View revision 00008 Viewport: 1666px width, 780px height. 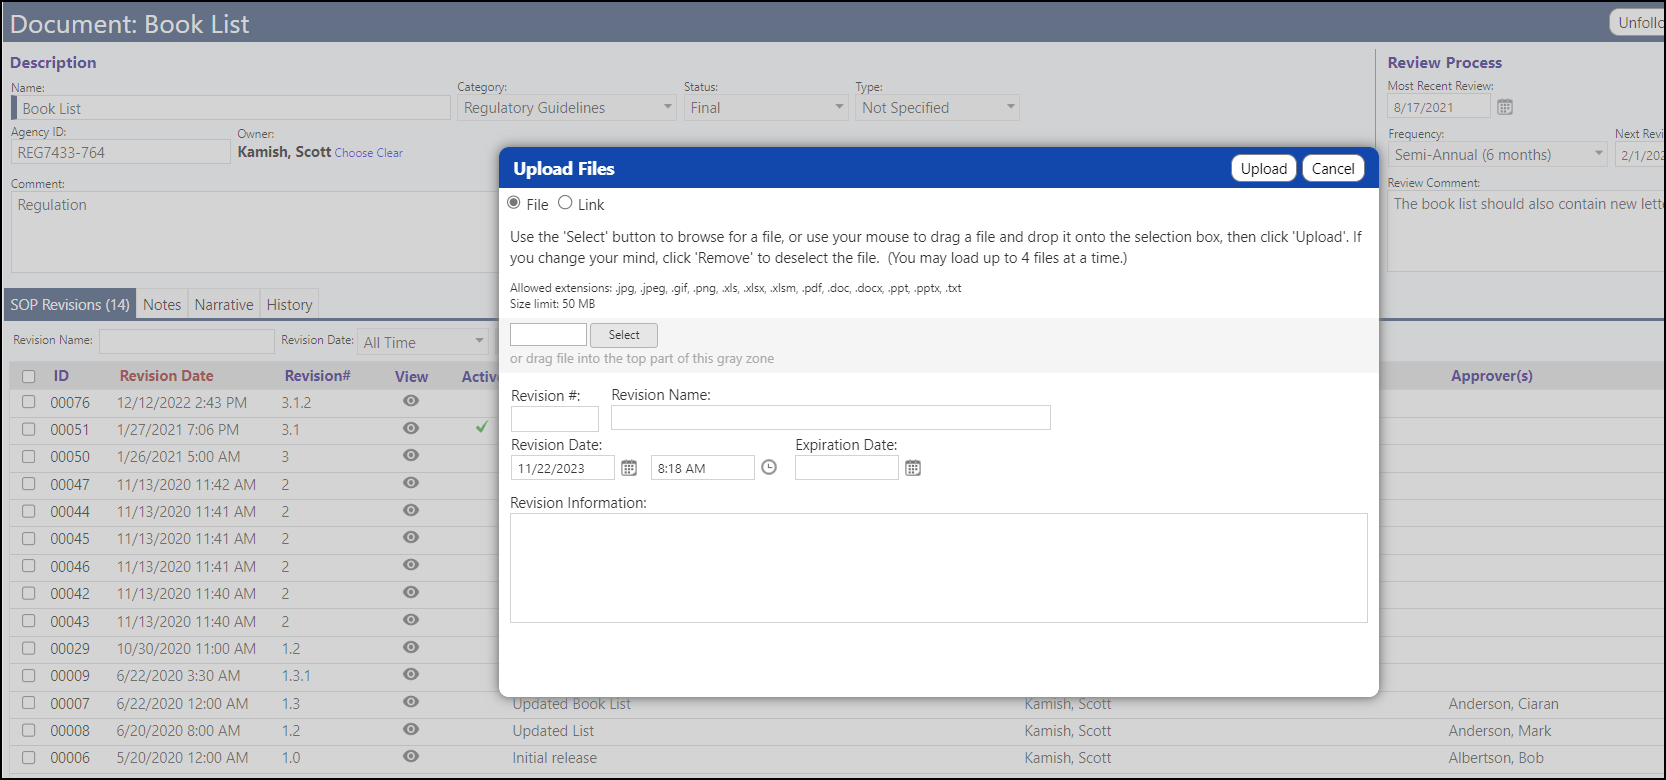pos(410,729)
